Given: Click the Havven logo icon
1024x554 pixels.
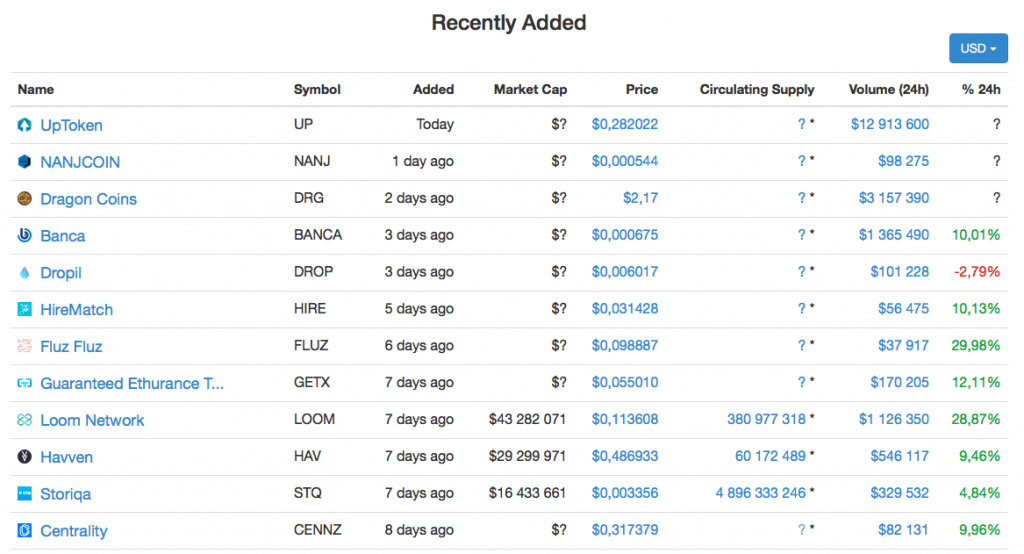Looking at the screenshot, I should click(25, 457).
